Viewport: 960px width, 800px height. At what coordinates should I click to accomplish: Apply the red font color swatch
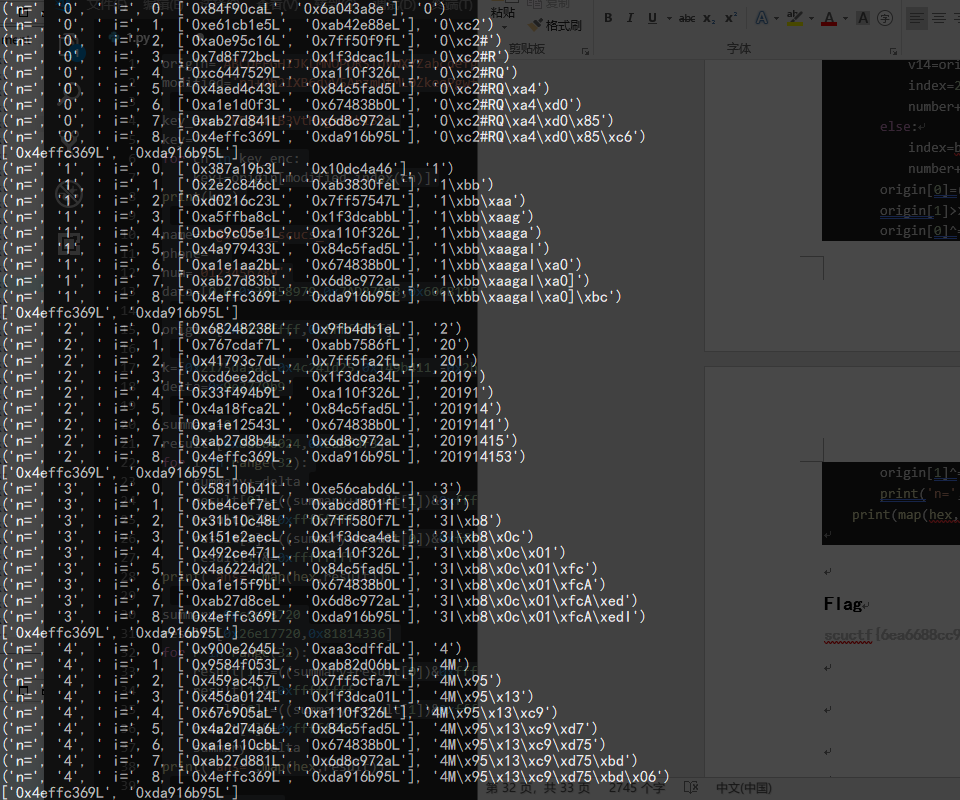pos(828,18)
